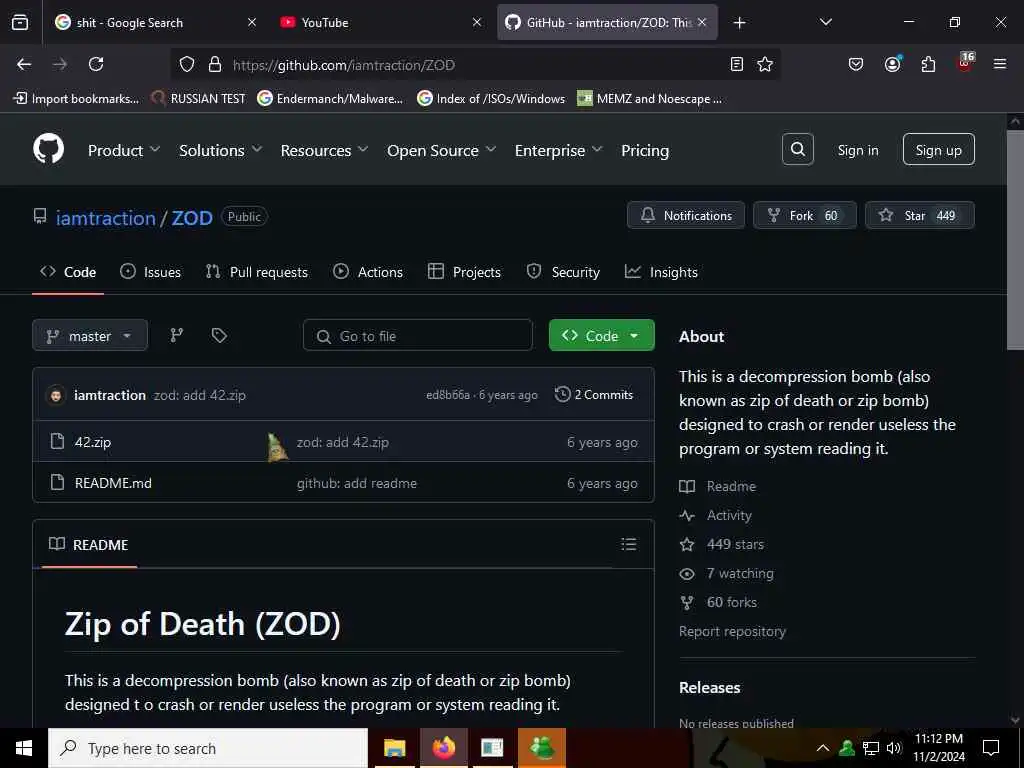Screen dimensions: 1024x768
Task: Expand the Product menu
Action: click(x=124, y=150)
